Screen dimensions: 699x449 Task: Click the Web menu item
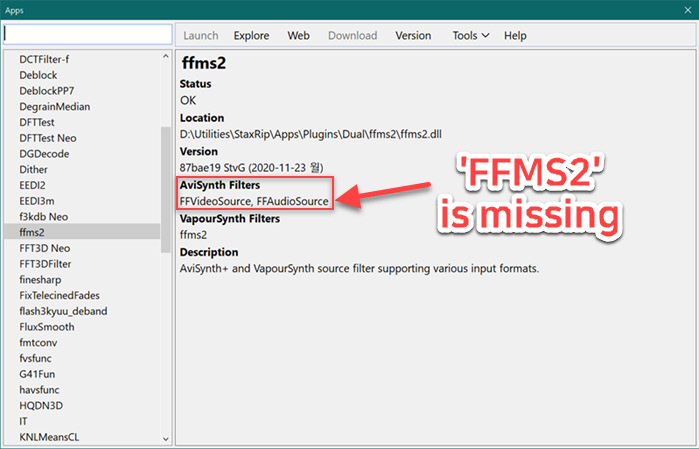(x=298, y=36)
